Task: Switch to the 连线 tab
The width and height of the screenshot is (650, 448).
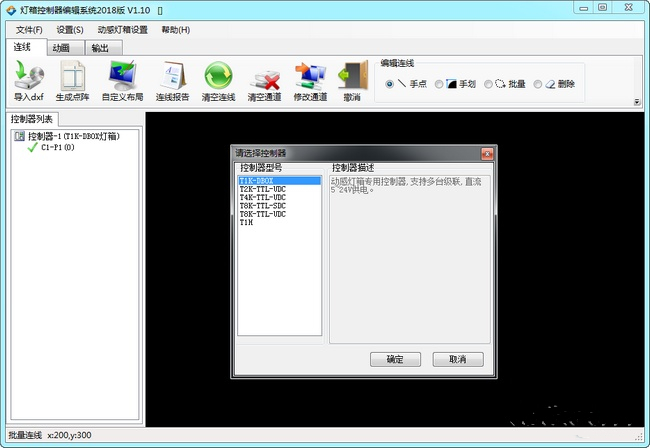Action: click(x=26, y=47)
